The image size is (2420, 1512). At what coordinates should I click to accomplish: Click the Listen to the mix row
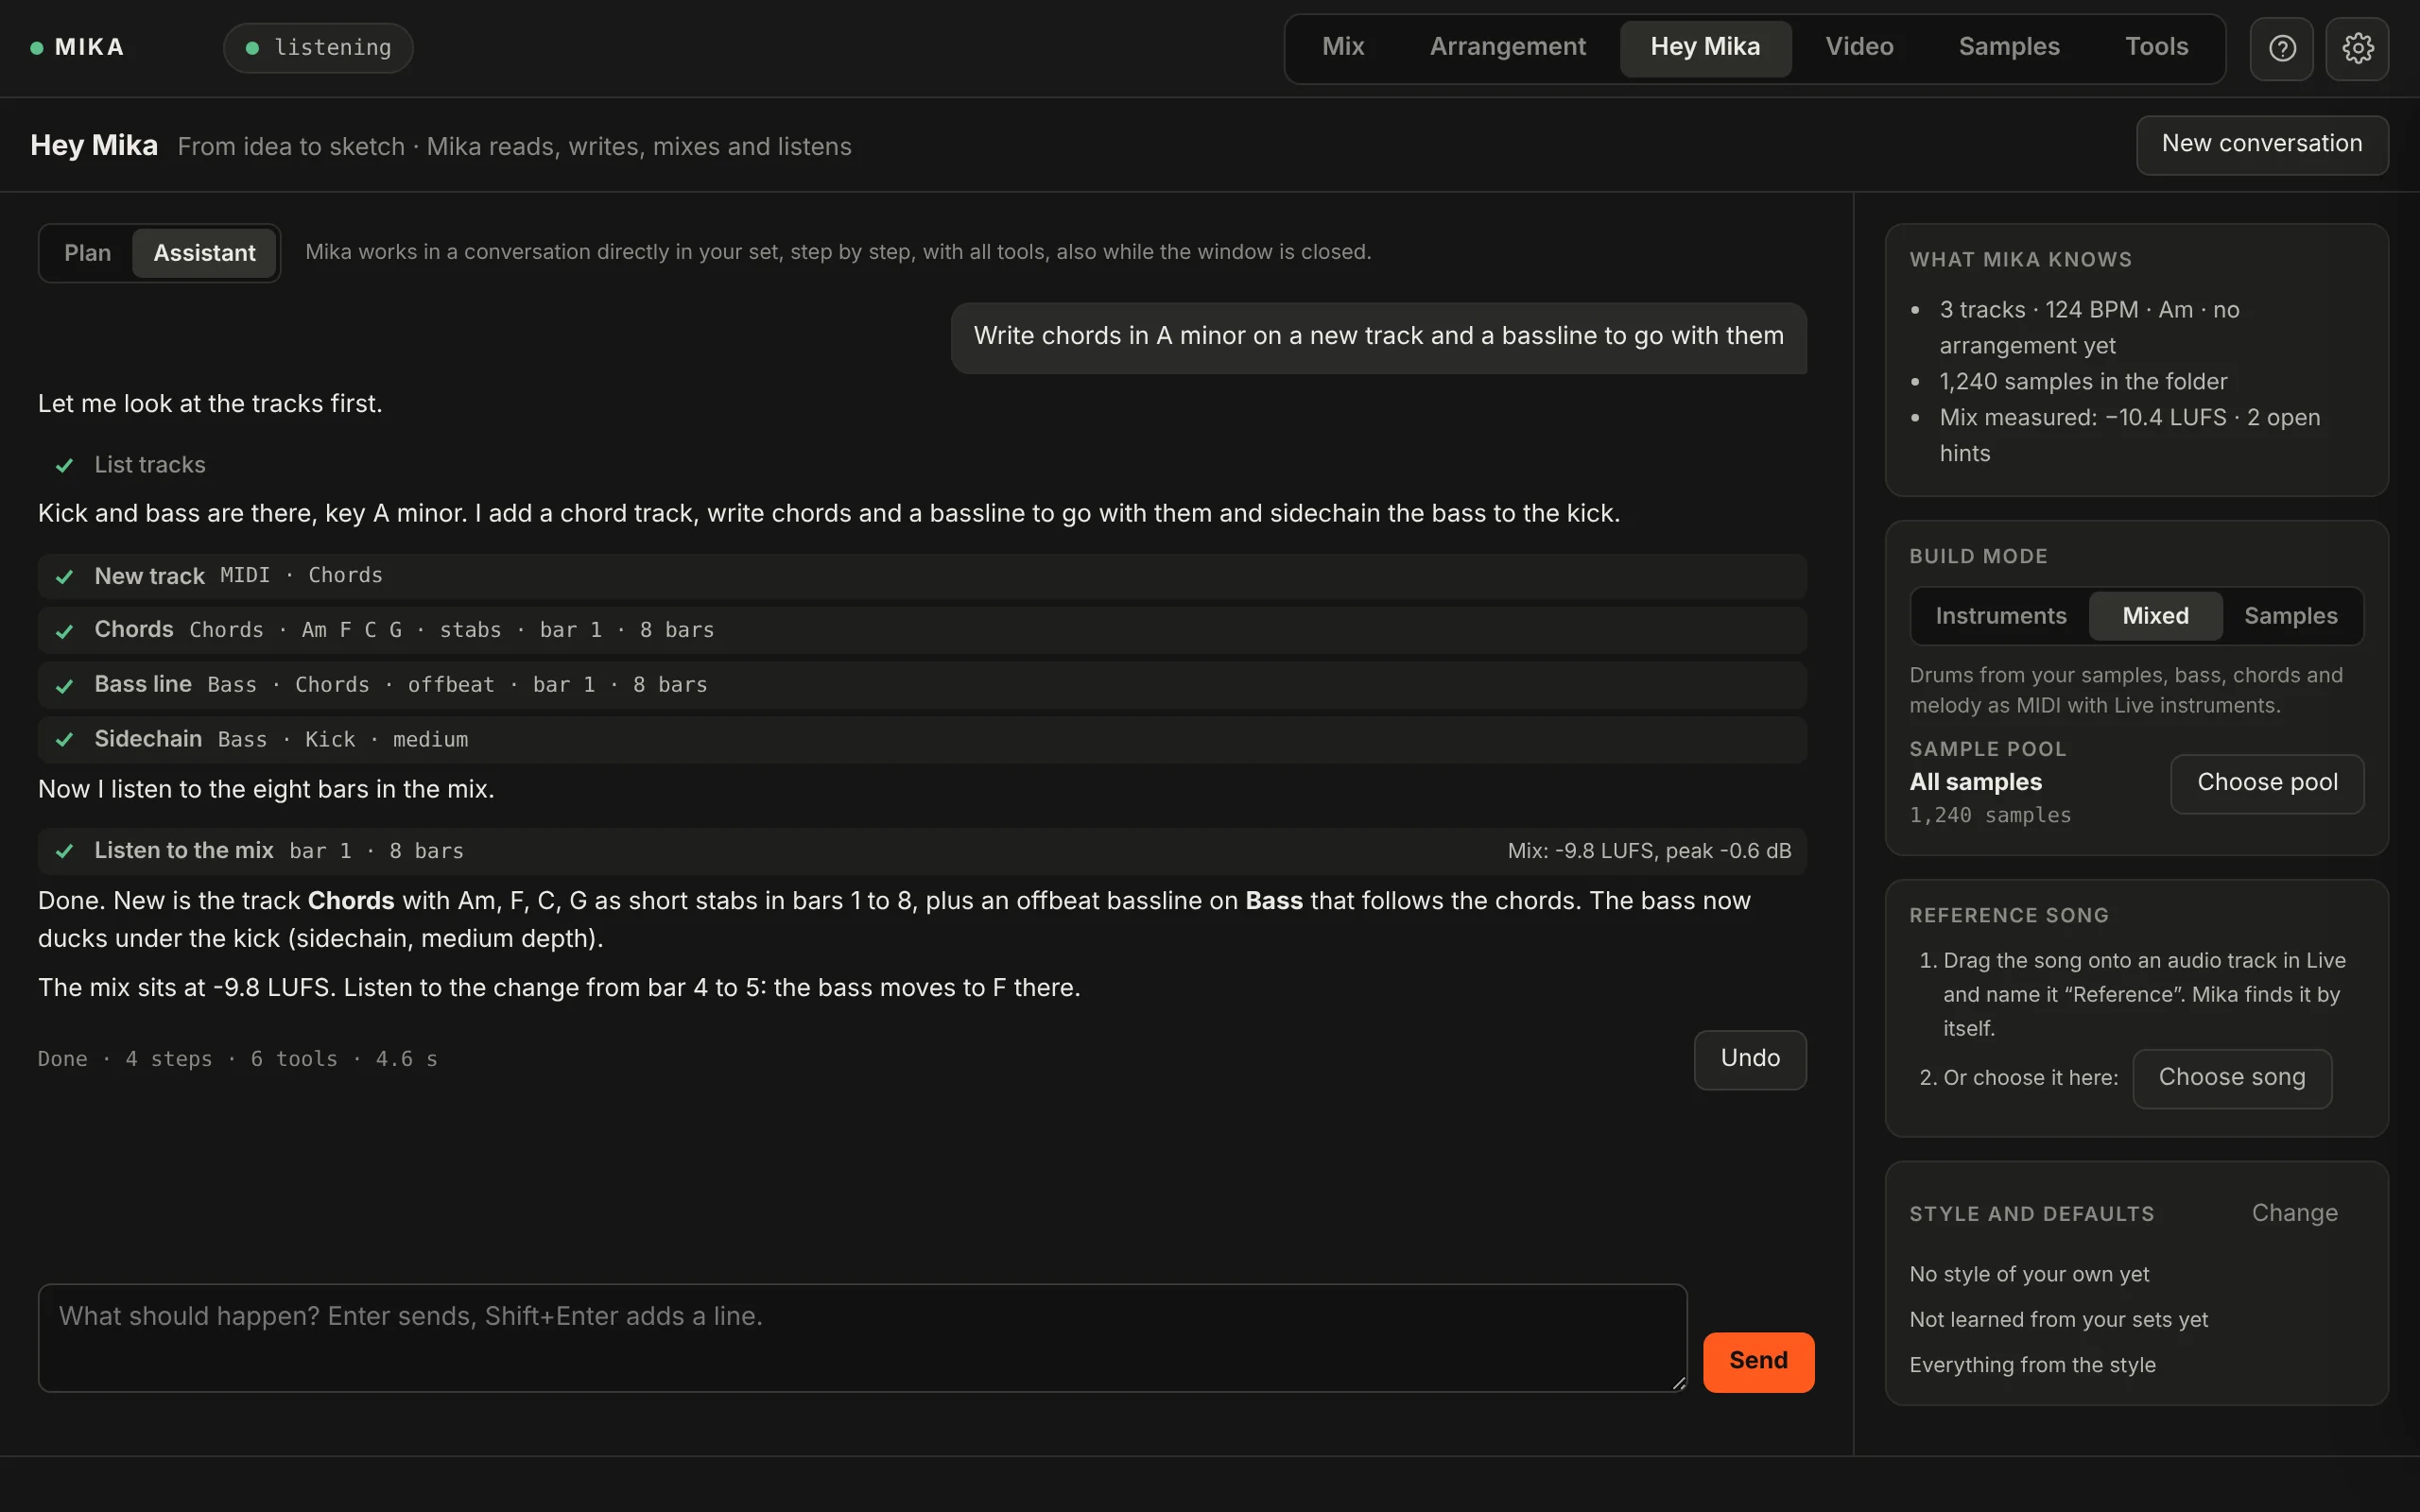922,851
